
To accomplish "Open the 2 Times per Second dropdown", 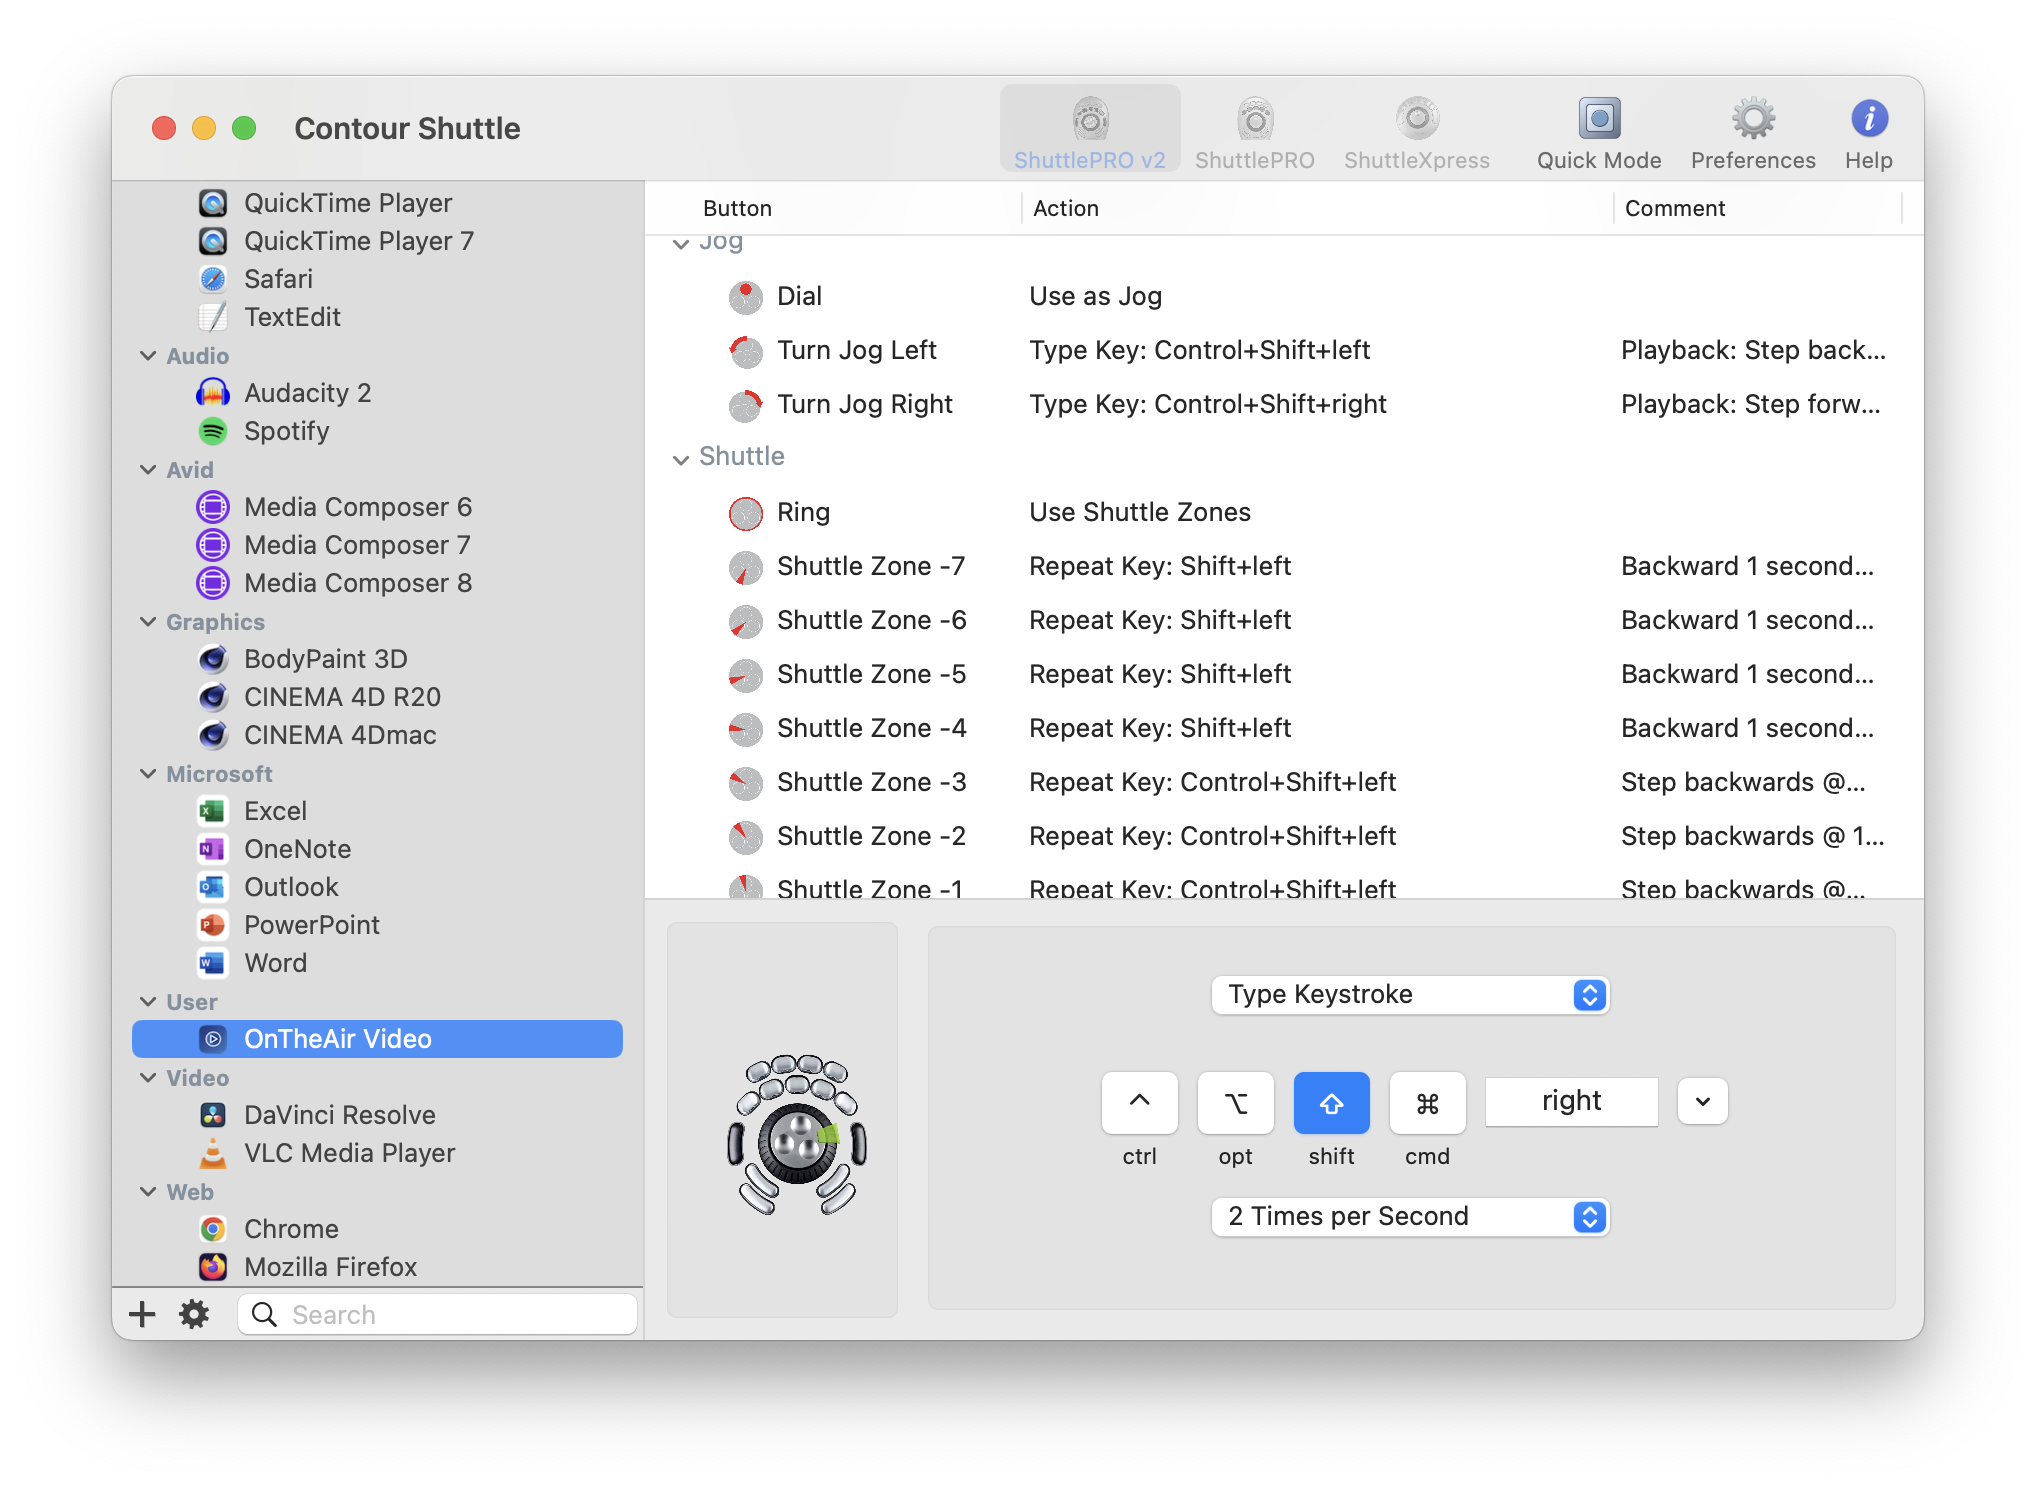I will point(1410,1217).
